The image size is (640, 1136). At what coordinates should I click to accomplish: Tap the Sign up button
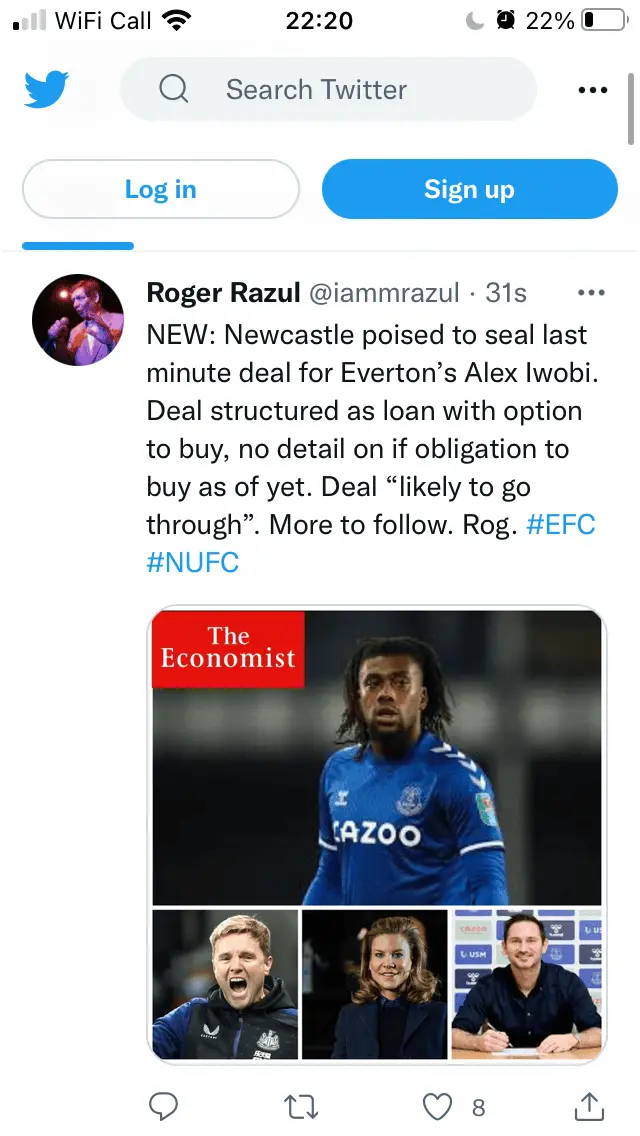tap(469, 189)
